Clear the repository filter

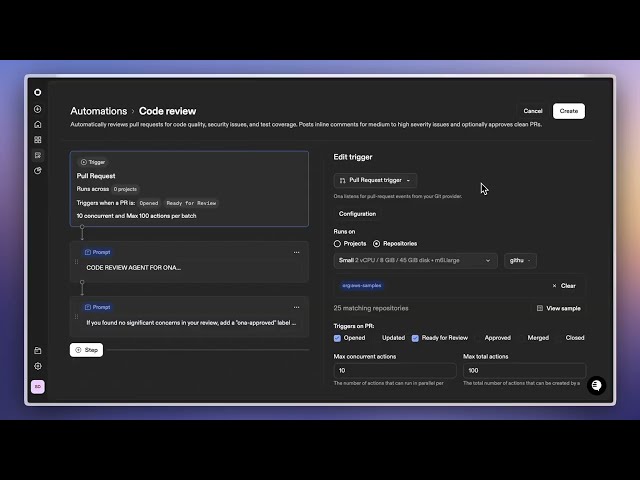click(x=564, y=286)
